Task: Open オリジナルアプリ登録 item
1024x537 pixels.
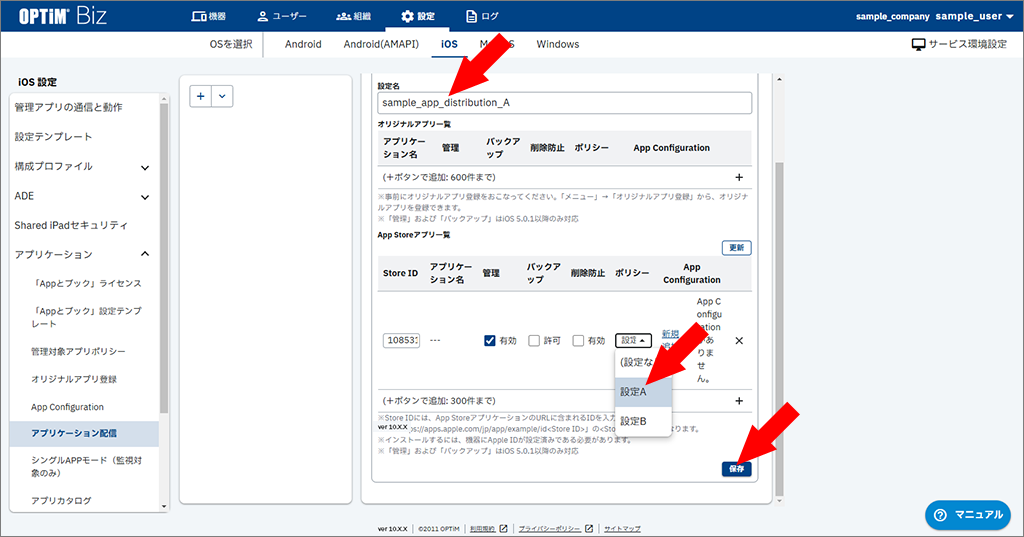Action: pyautogui.click(x=74, y=379)
